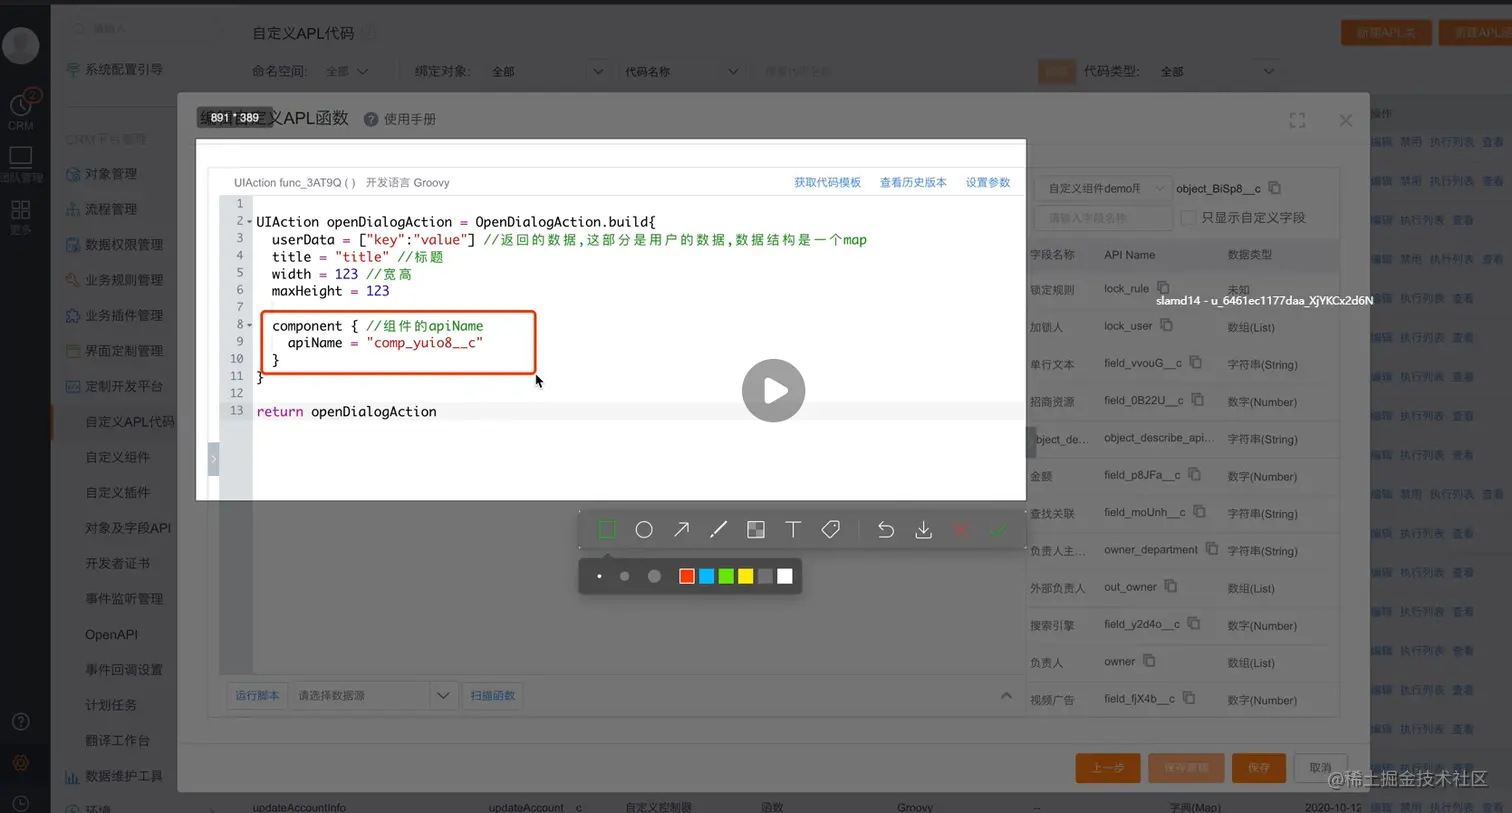Click the 运行脚本 button
Screen dimensions: 1512x813
[x=257, y=696]
